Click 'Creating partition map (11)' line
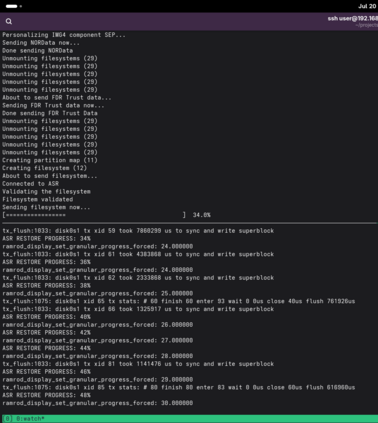 (x=50, y=160)
